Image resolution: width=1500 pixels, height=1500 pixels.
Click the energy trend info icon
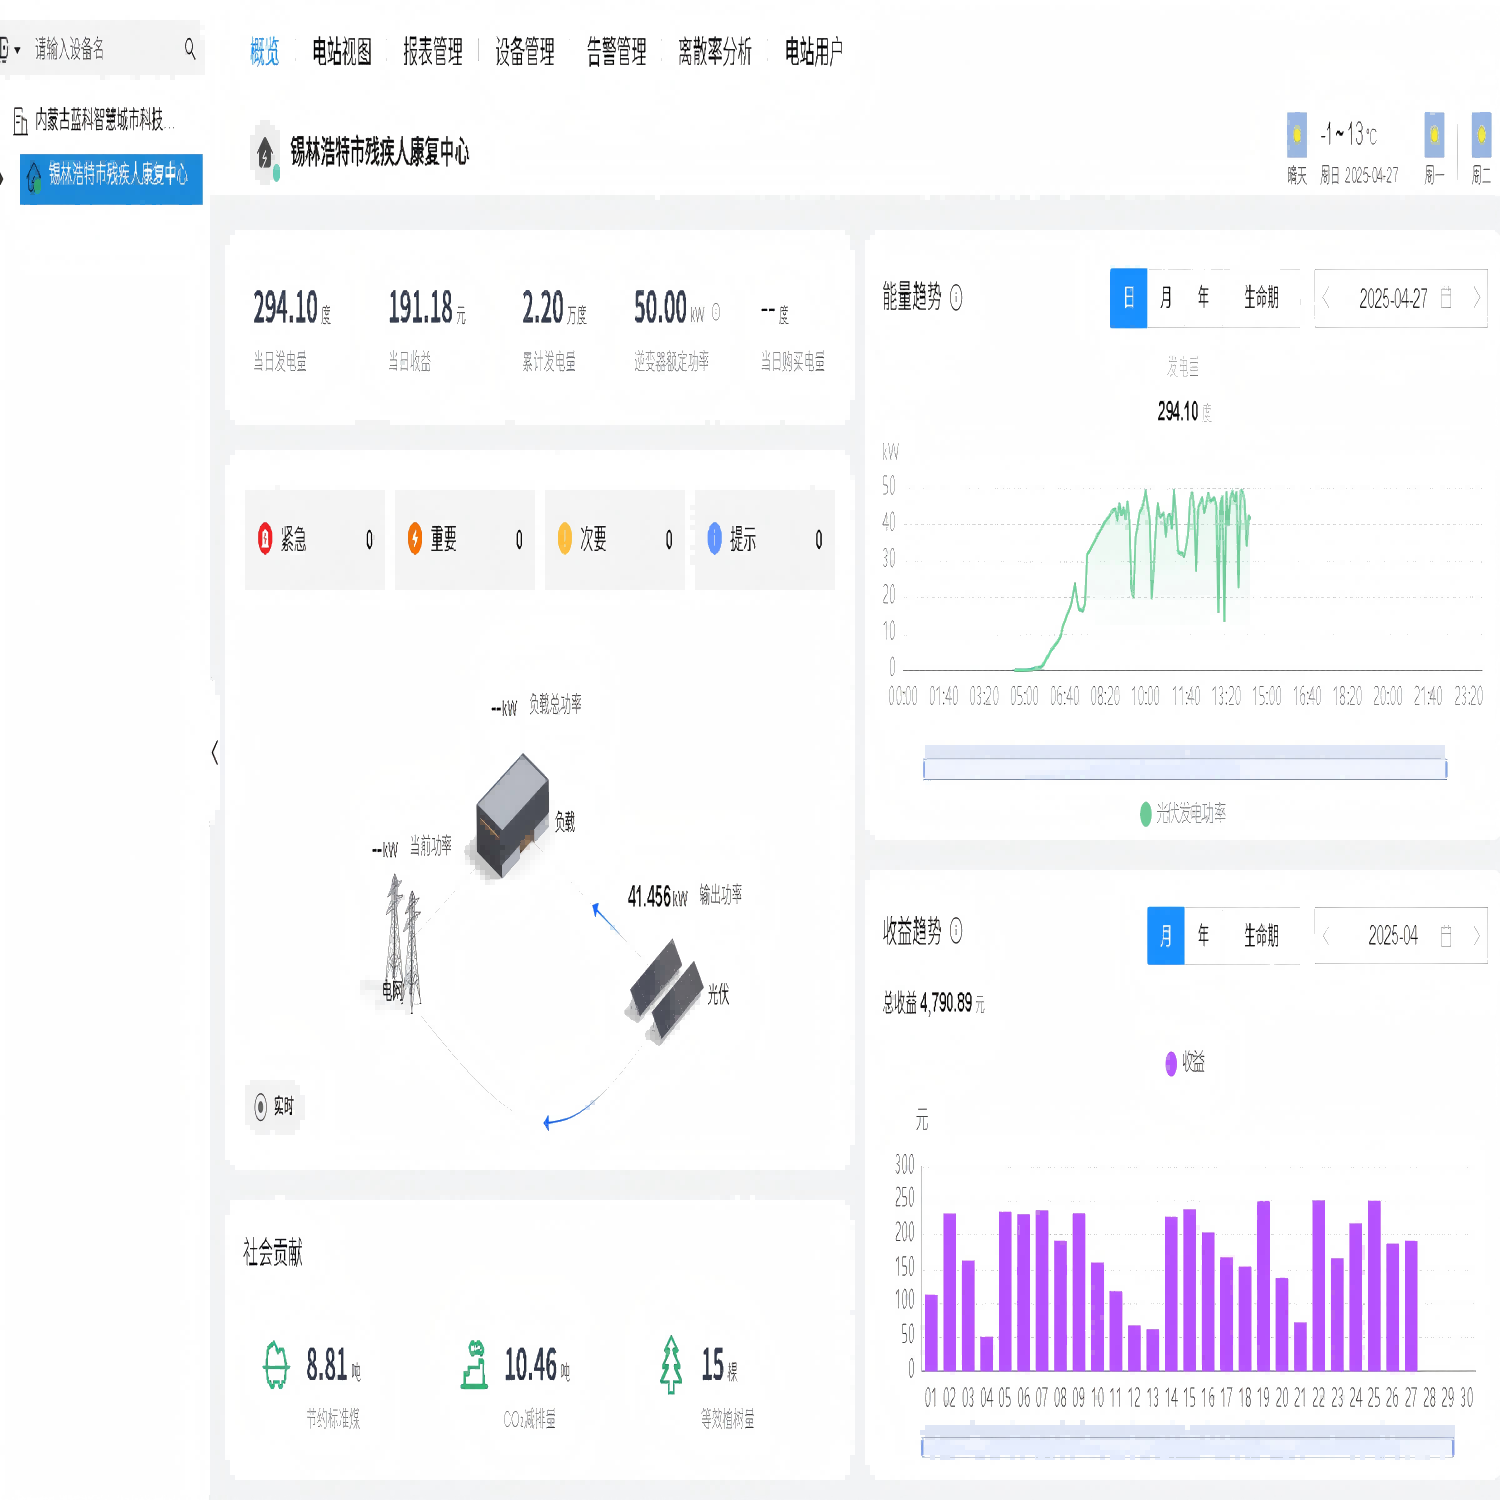(x=956, y=298)
